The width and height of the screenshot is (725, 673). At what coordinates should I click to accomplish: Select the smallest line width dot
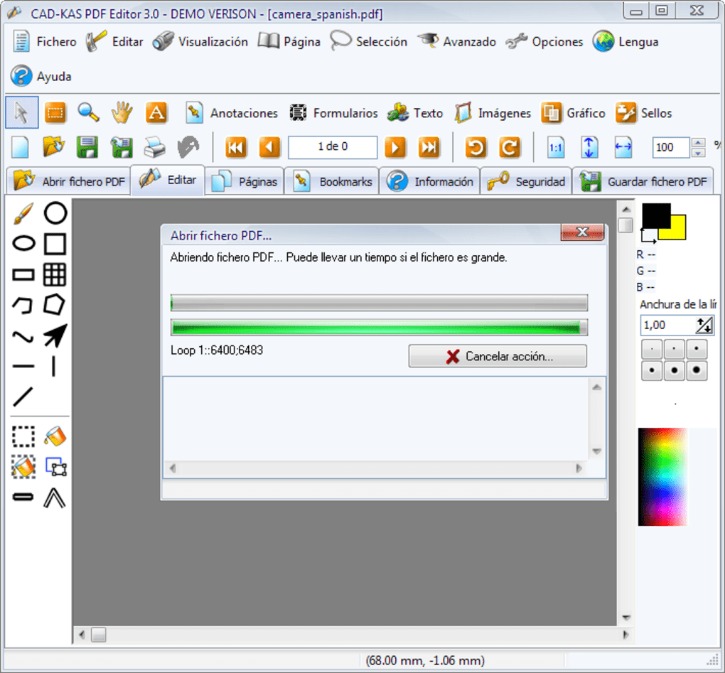[x=651, y=350]
